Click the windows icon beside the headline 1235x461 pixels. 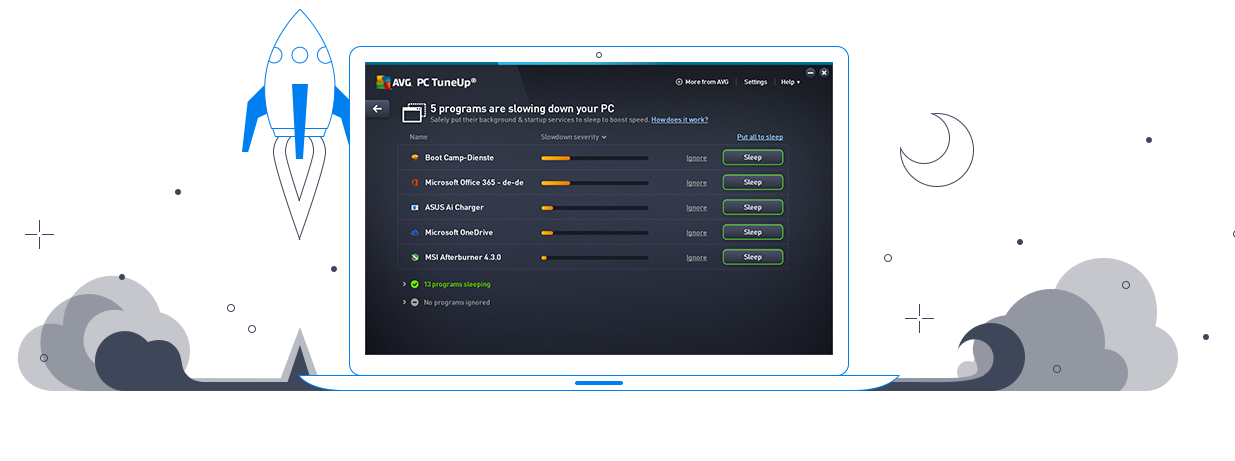pos(413,112)
